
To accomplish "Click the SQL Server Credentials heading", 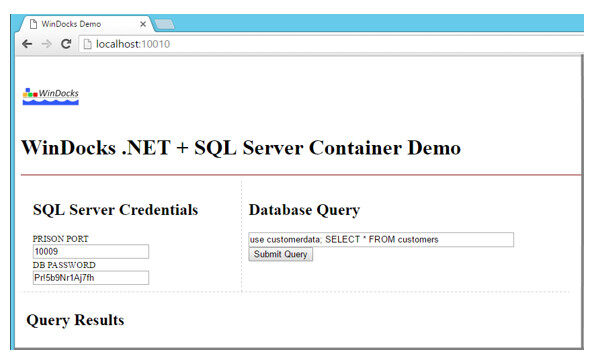I will coord(115,210).
